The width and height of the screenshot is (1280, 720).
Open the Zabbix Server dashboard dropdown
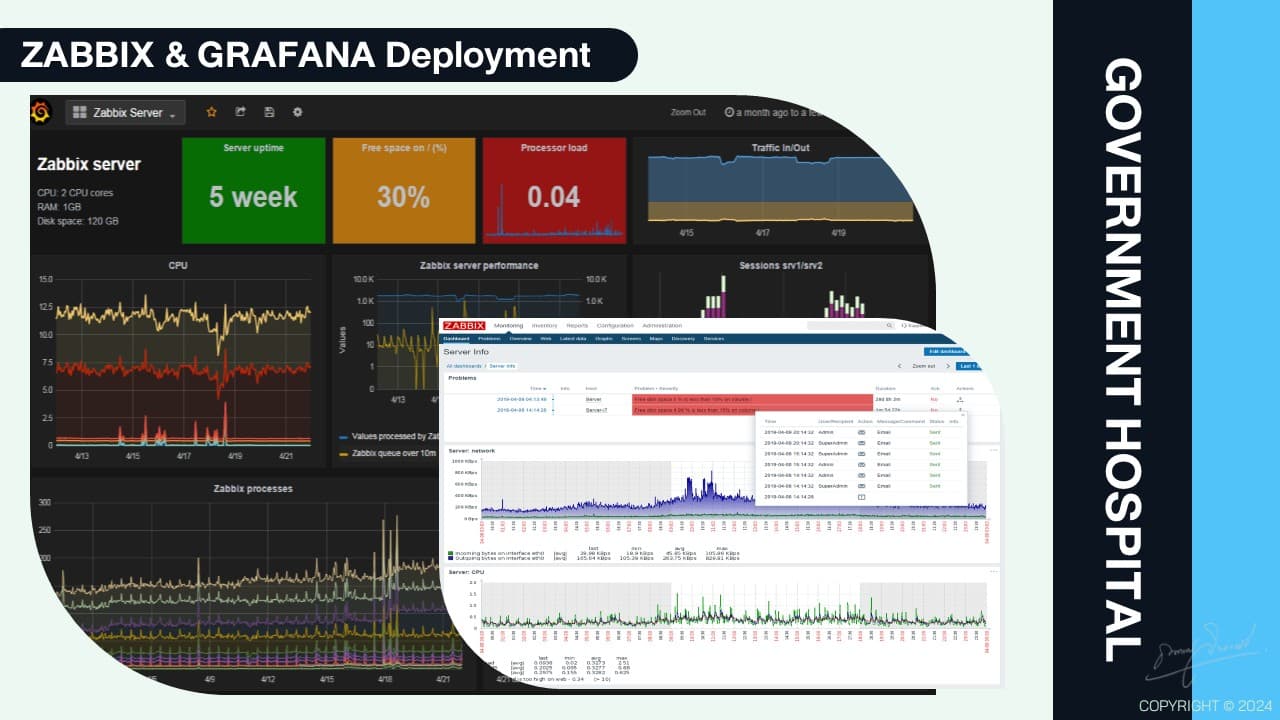coord(125,113)
